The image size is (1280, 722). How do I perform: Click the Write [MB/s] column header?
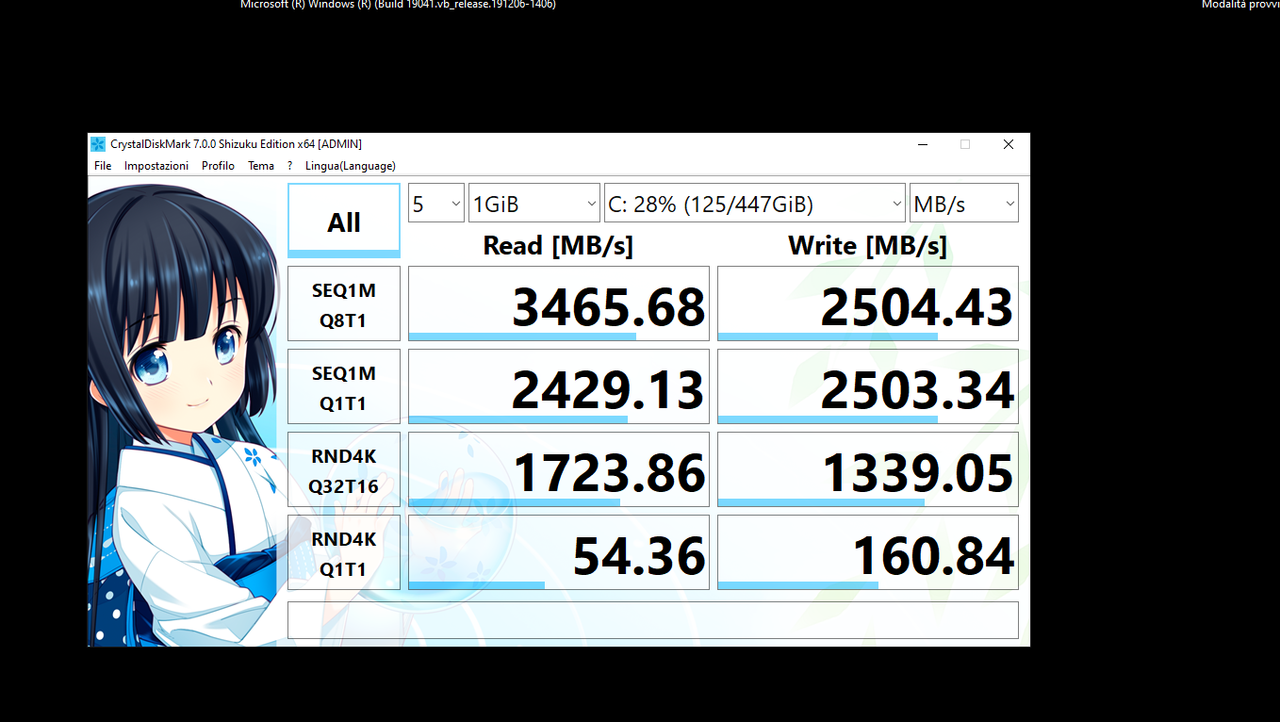867,245
